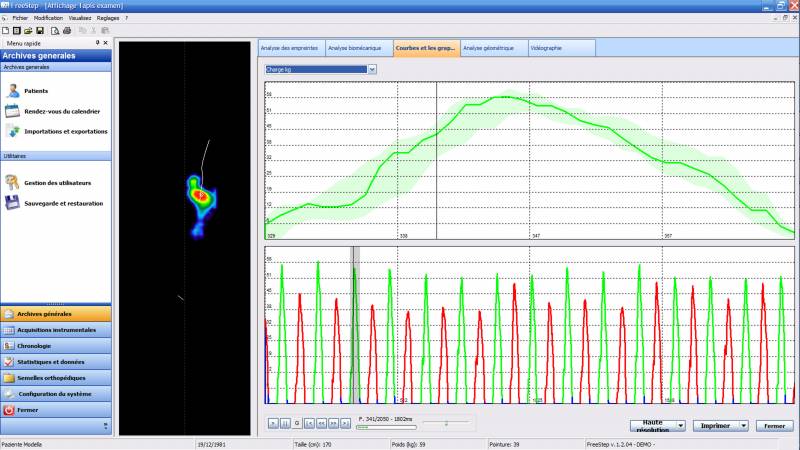800x450 pixels.
Task: Open Rendez-vous du calendrier
Action: click(66, 111)
